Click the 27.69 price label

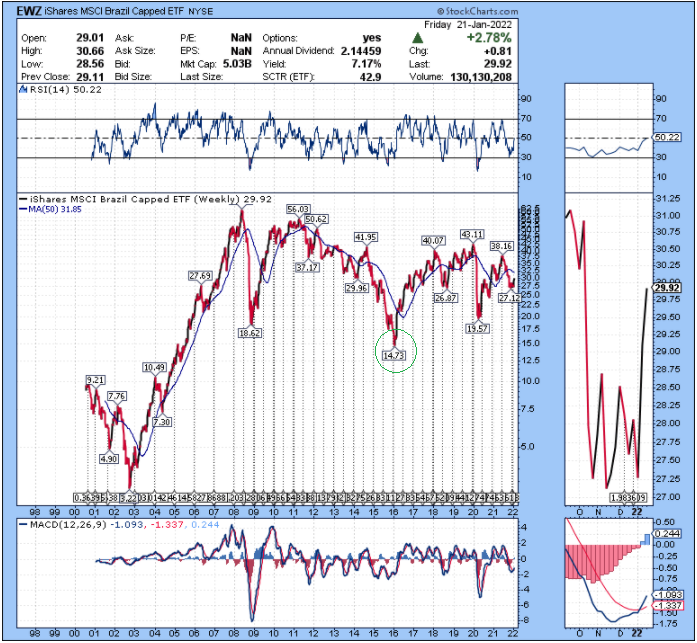pos(200,276)
